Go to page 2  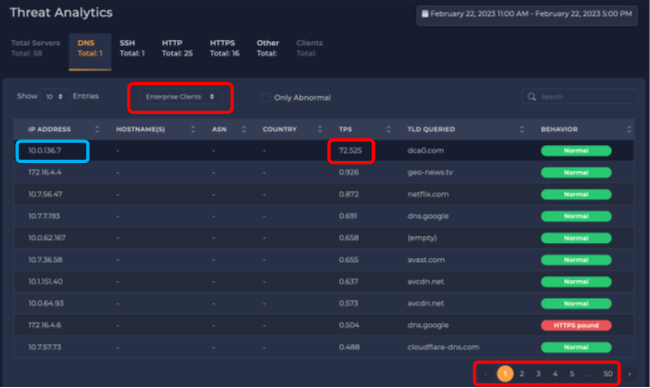point(521,374)
